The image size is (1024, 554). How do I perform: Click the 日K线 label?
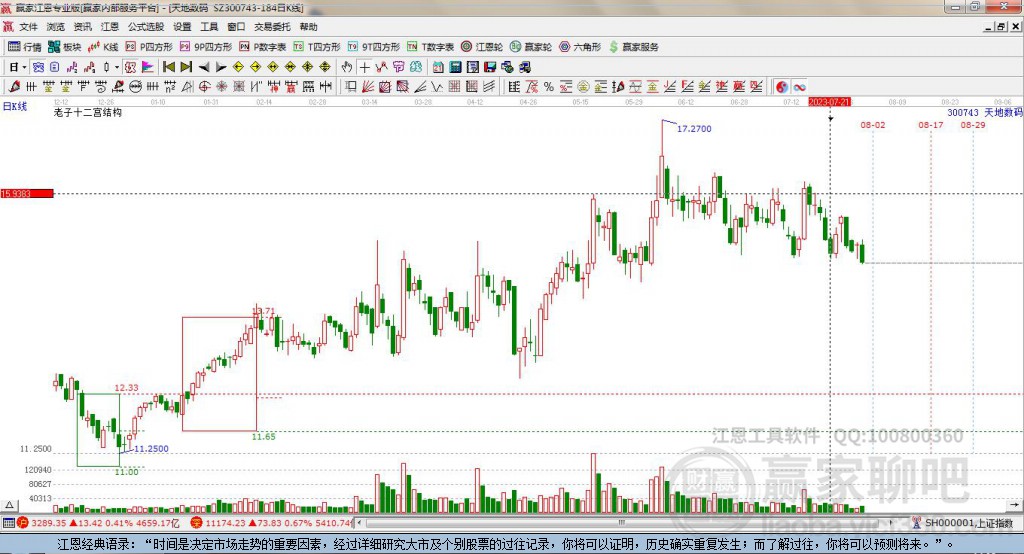coord(14,106)
